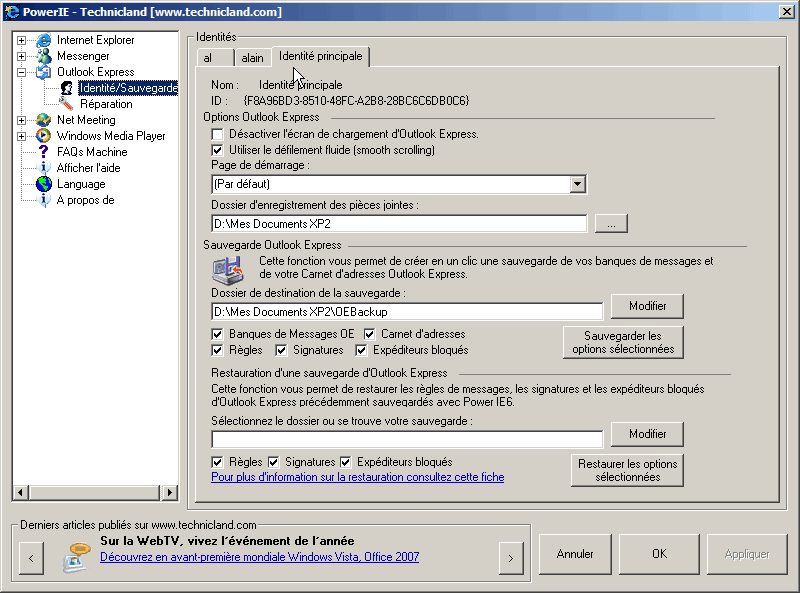Click Sauvegarder les options sélectionnées button

coord(623,343)
